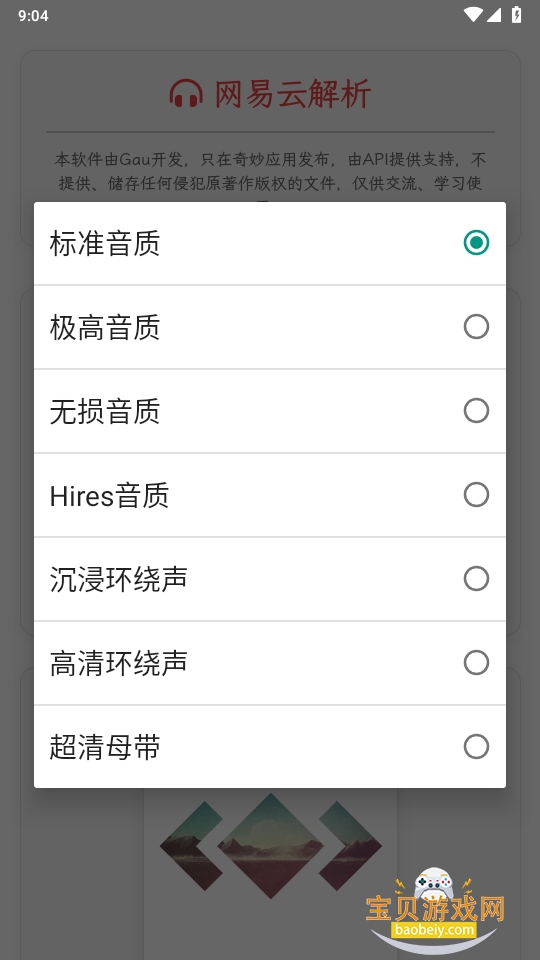Click the 网易云解析 title text

(x=293, y=94)
